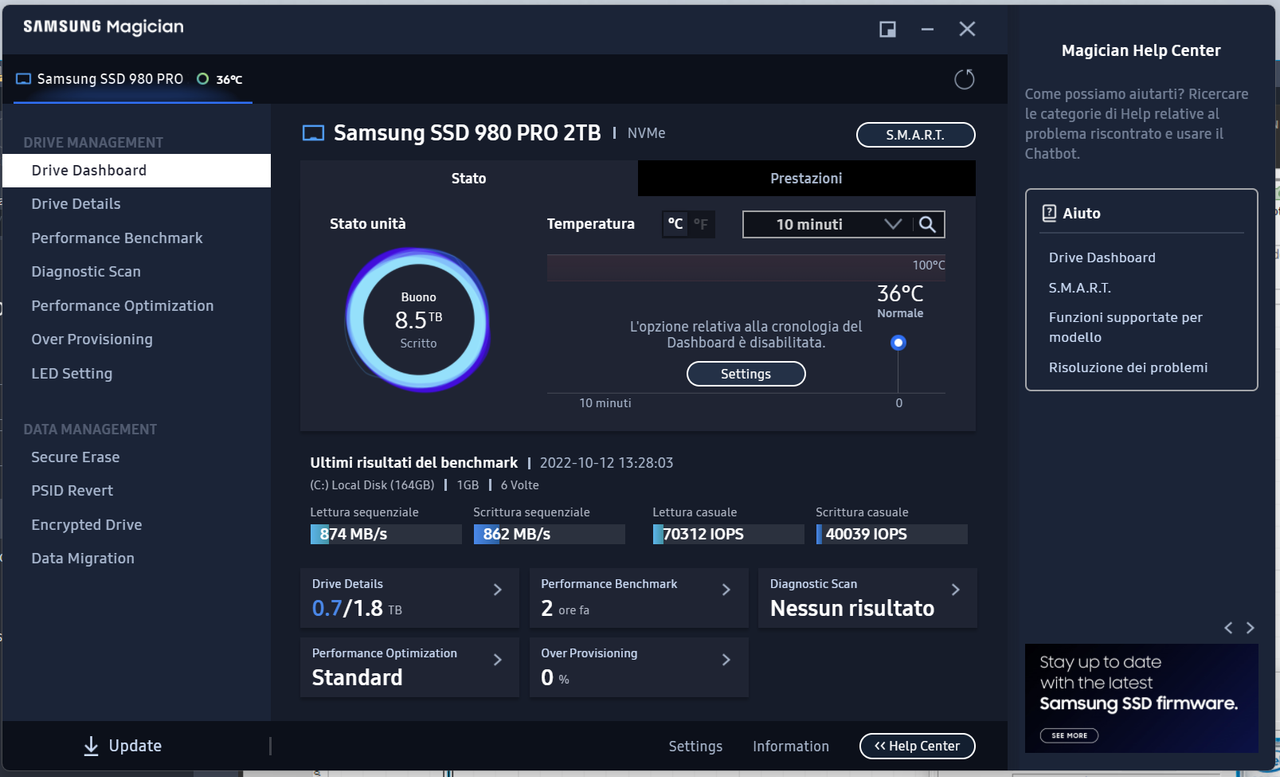
Task: Click the Settings button in temperature panel
Action: tap(746, 374)
